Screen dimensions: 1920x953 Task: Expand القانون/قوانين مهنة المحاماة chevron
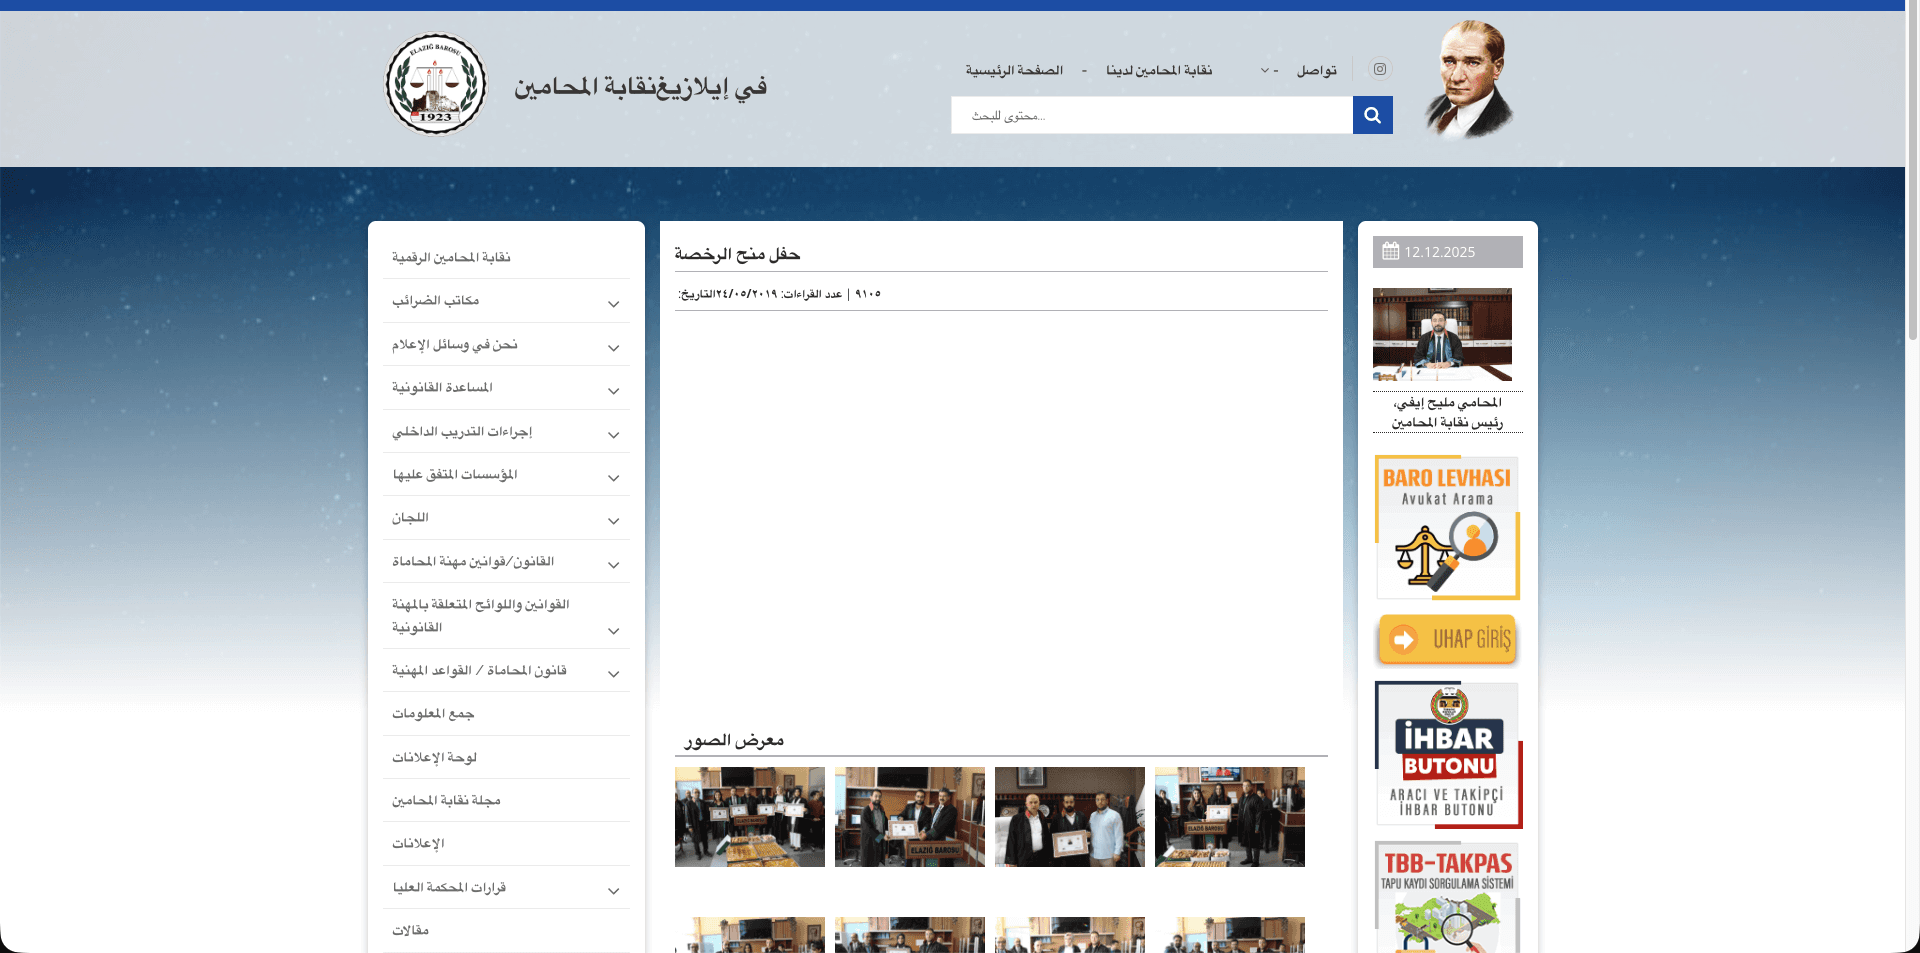[x=614, y=565]
